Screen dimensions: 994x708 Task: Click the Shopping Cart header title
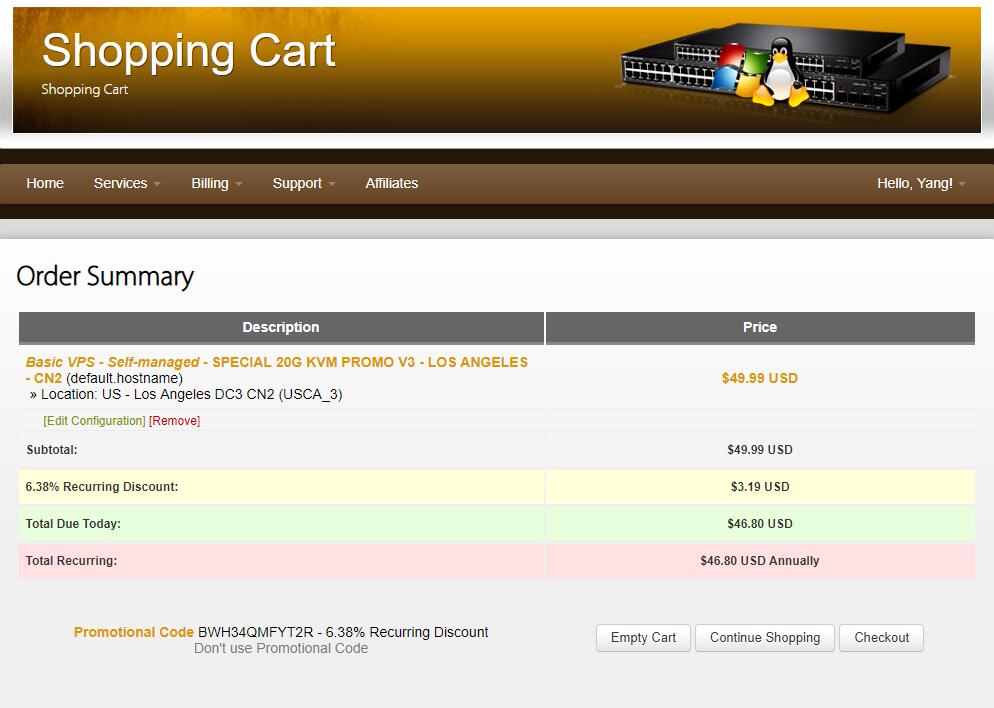(189, 50)
